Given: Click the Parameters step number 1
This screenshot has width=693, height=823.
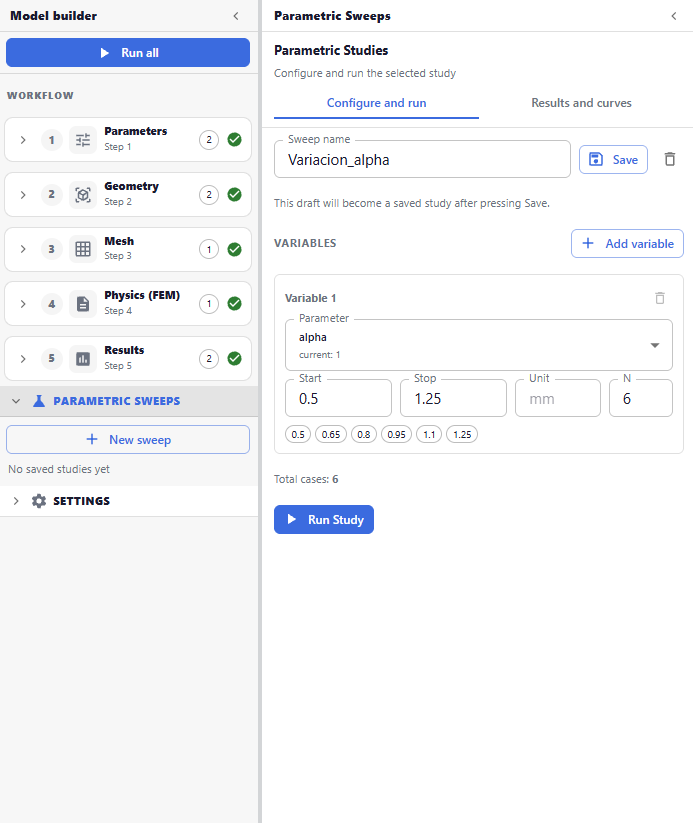Looking at the screenshot, I should pos(51,140).
